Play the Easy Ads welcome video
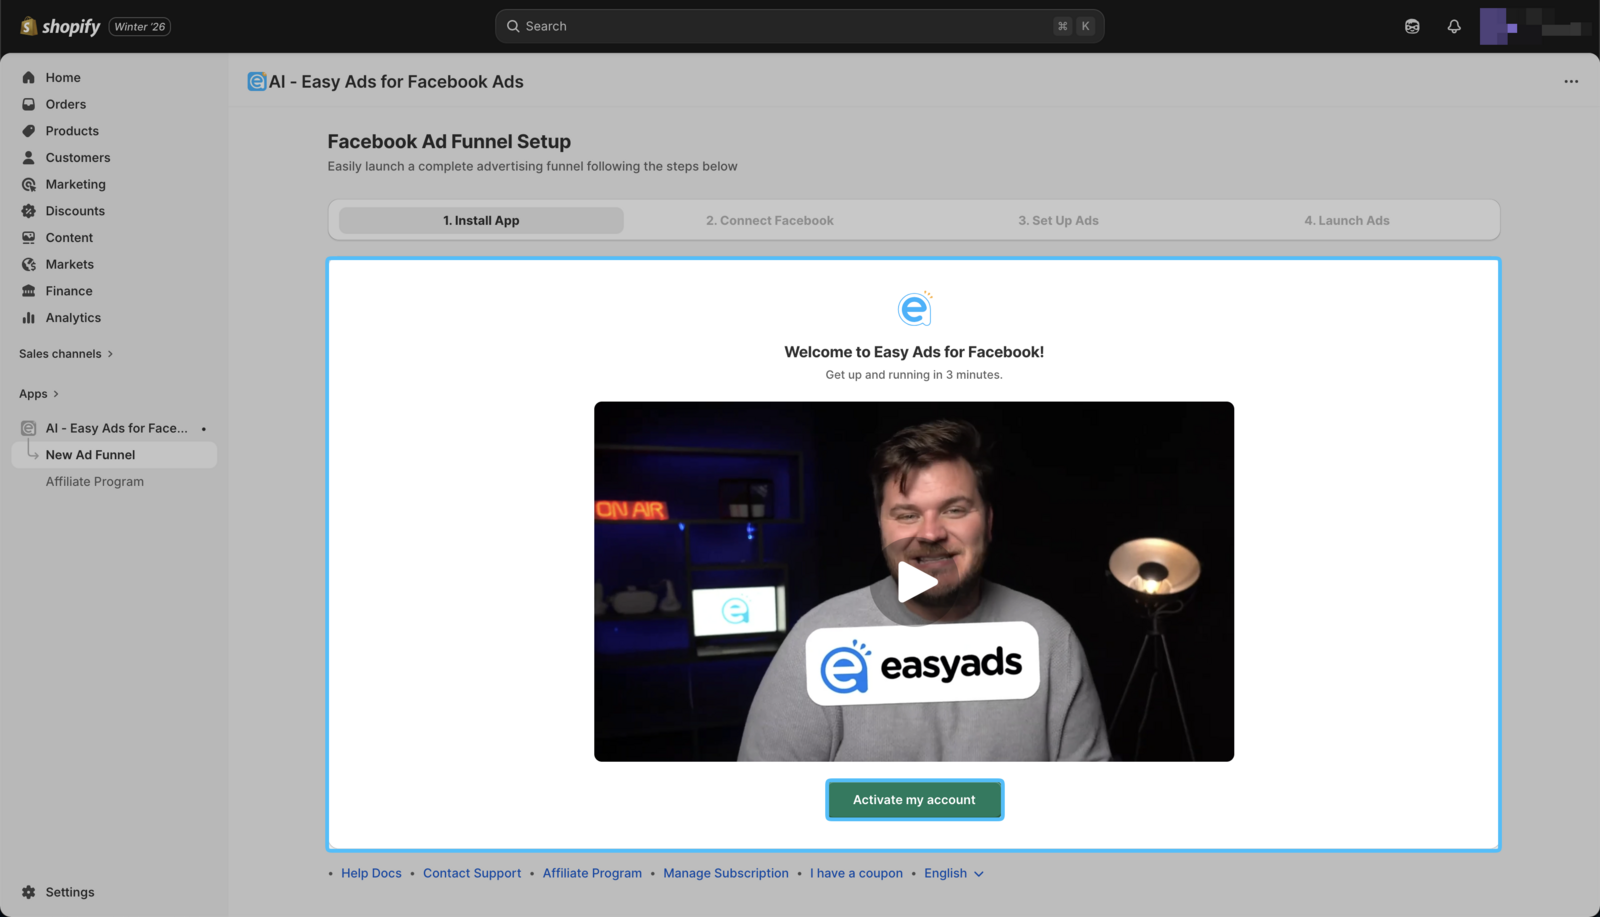 click(914, 582)
